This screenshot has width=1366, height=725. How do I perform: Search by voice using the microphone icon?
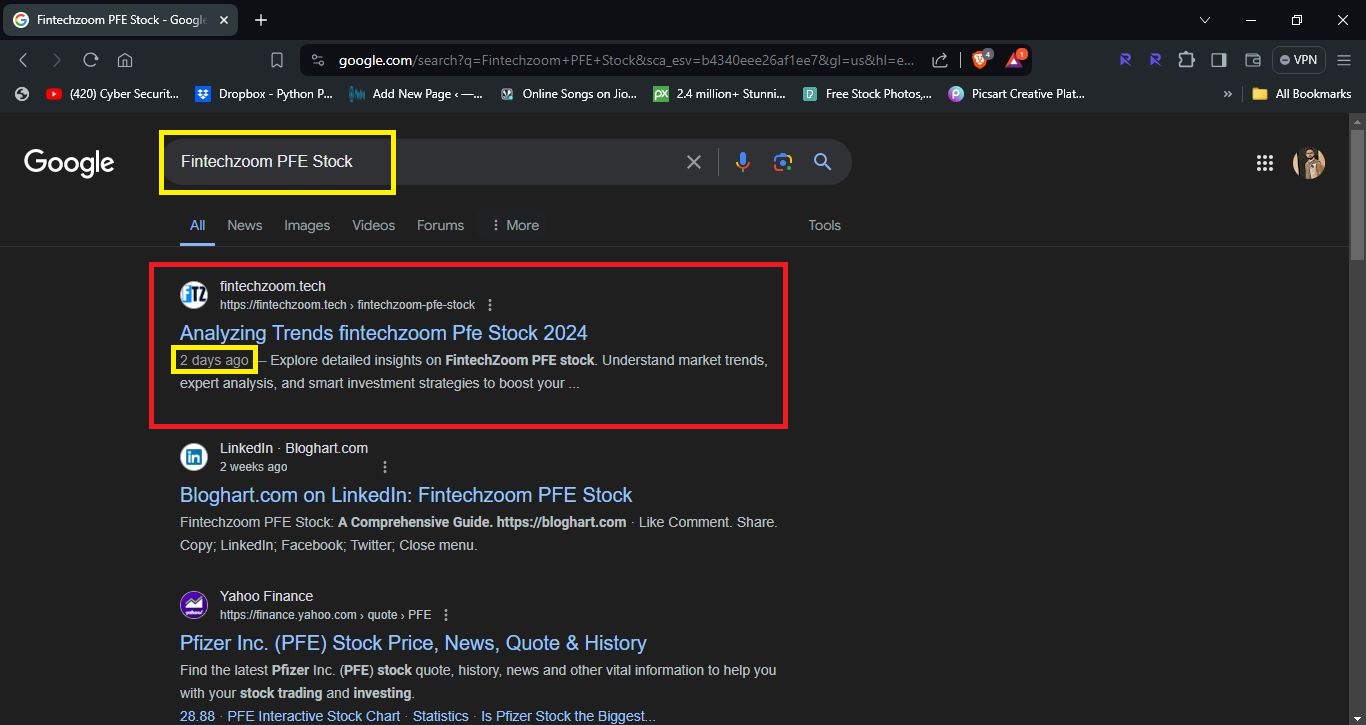(742, 162)
